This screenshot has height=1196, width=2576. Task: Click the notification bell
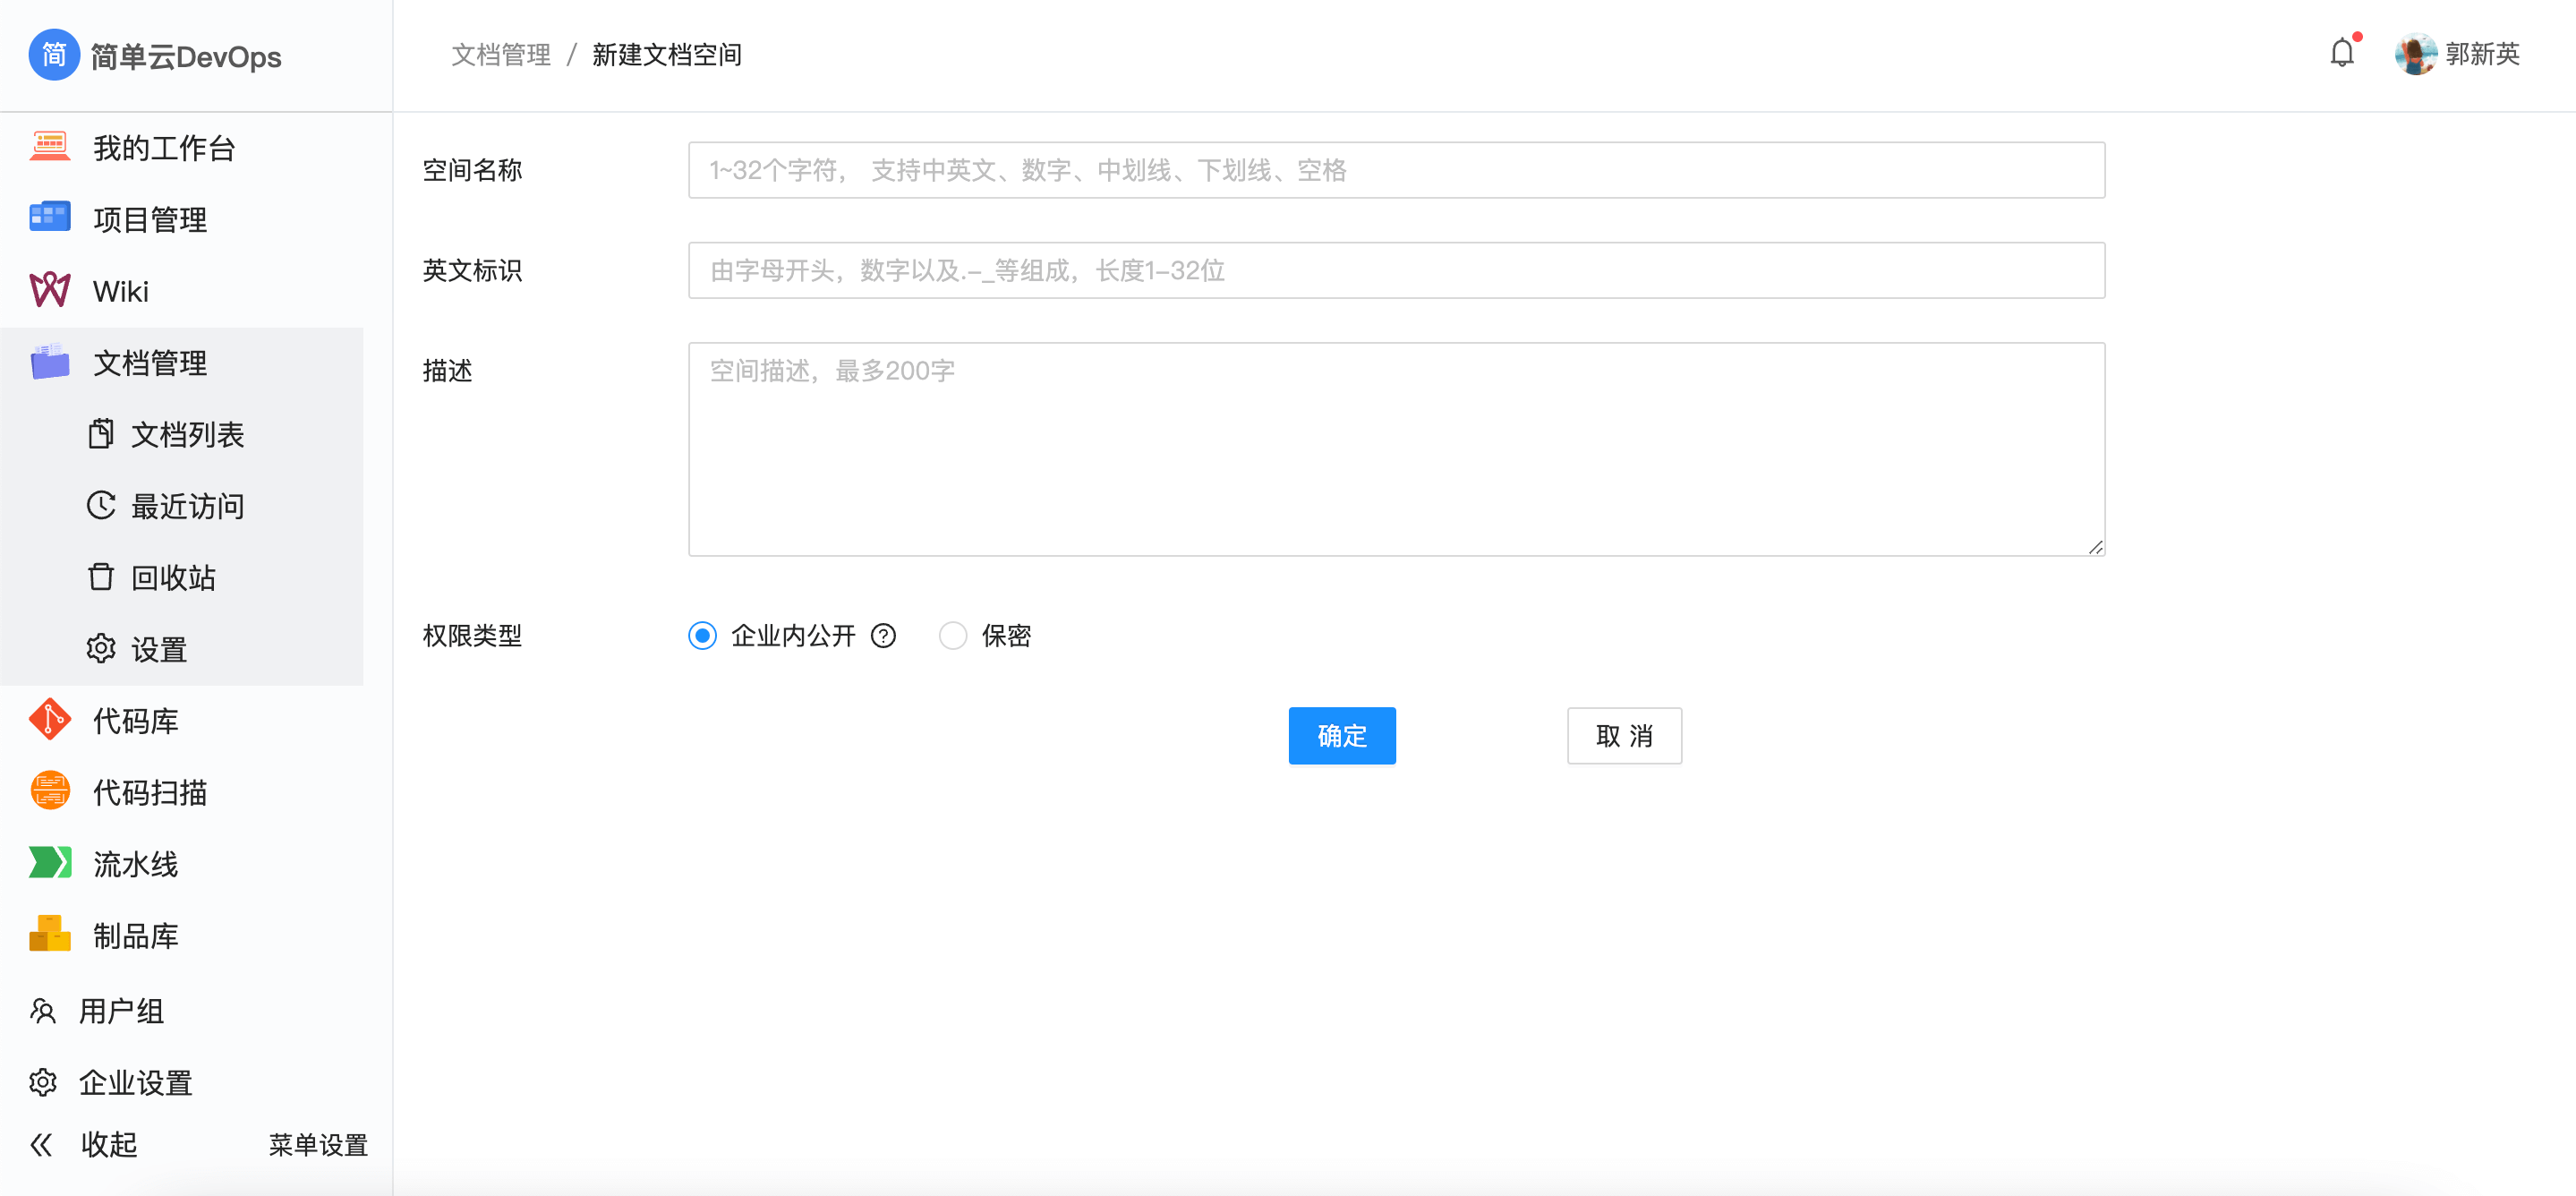(2342, 52)
